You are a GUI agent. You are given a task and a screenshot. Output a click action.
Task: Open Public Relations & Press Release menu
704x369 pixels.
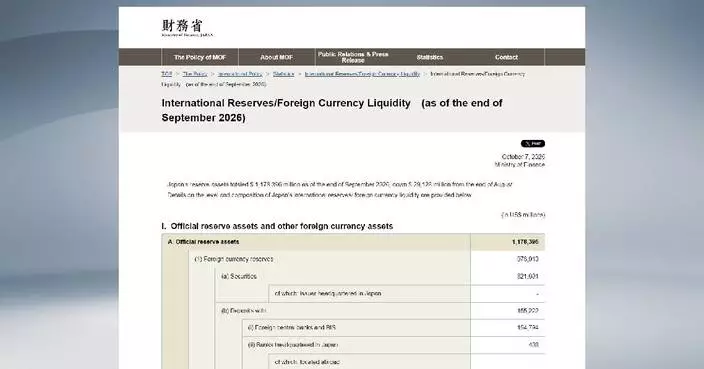coord(353,57)
